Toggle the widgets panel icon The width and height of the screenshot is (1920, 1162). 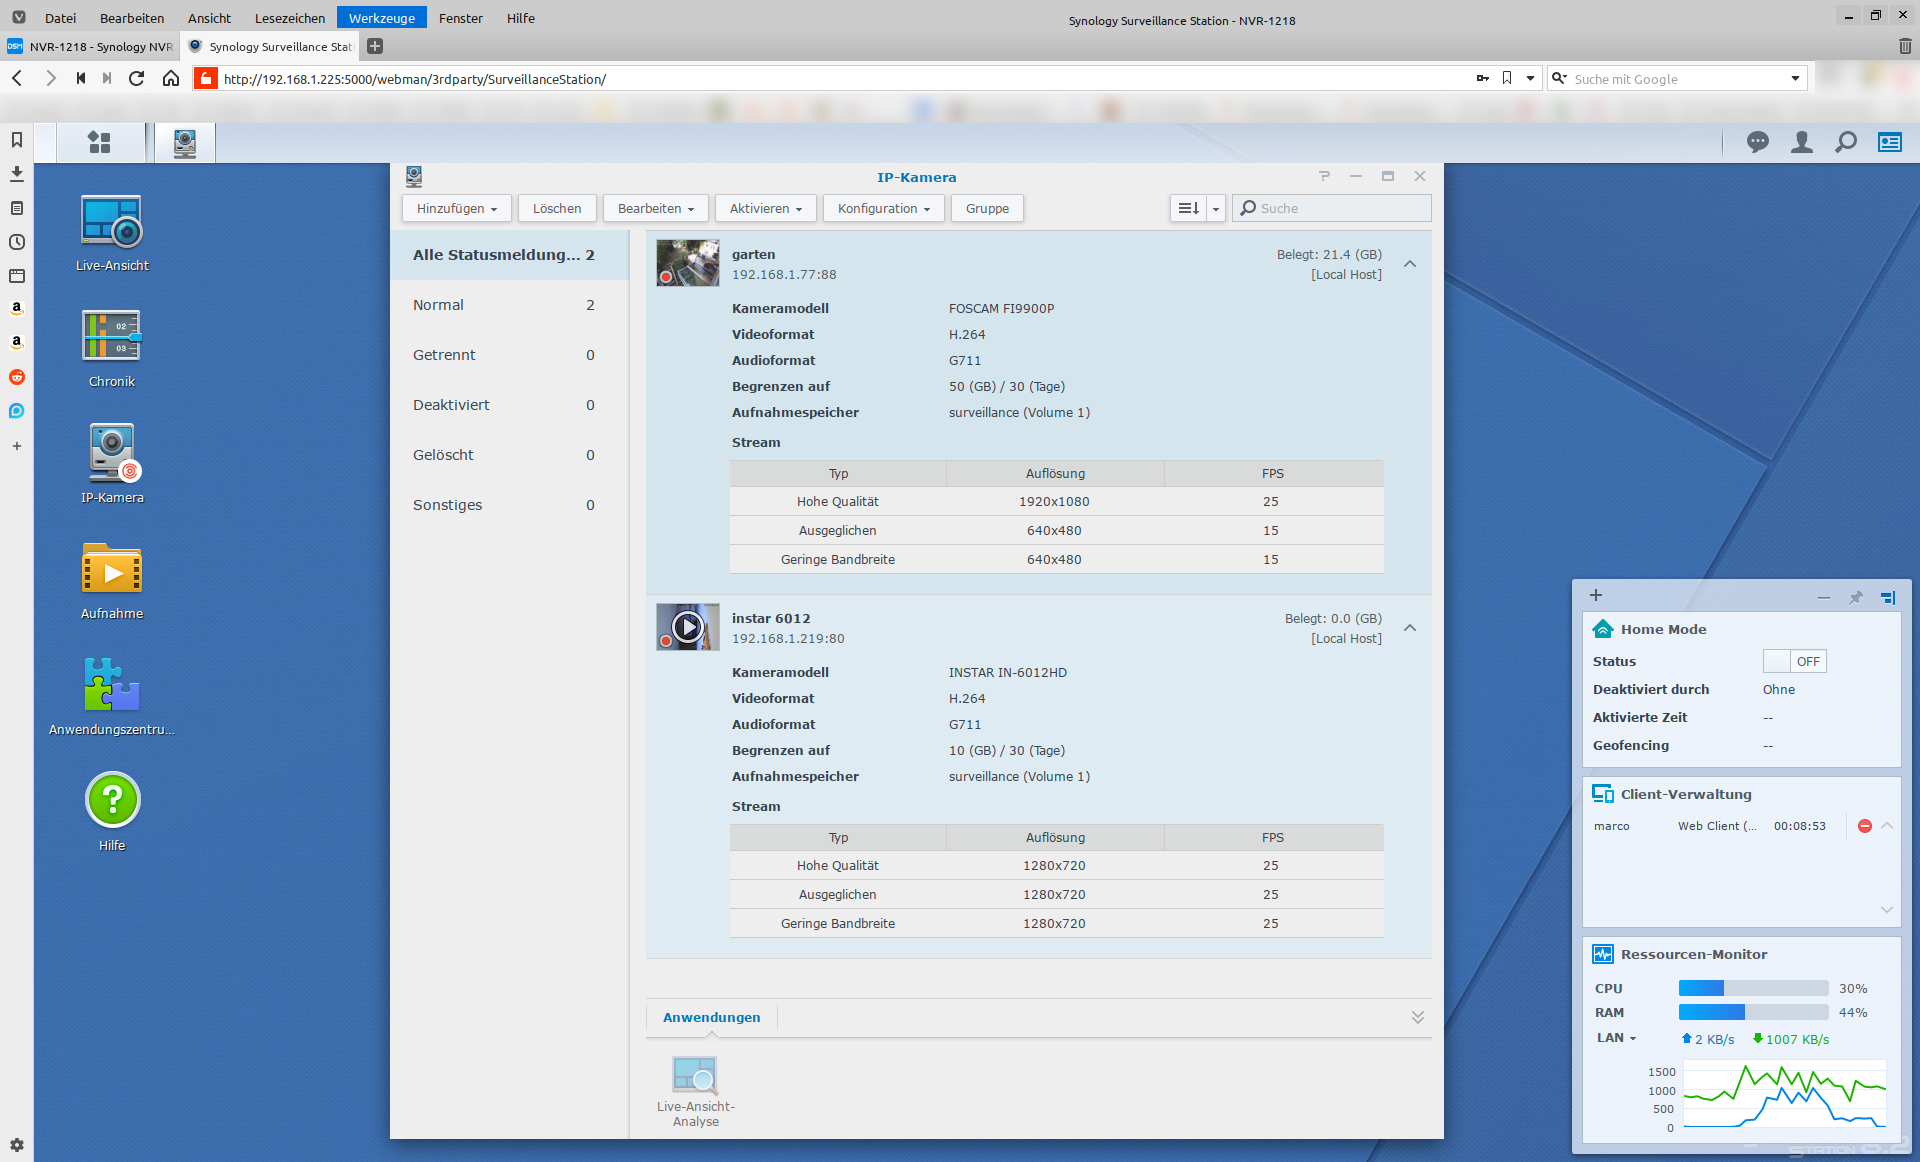1890,142
